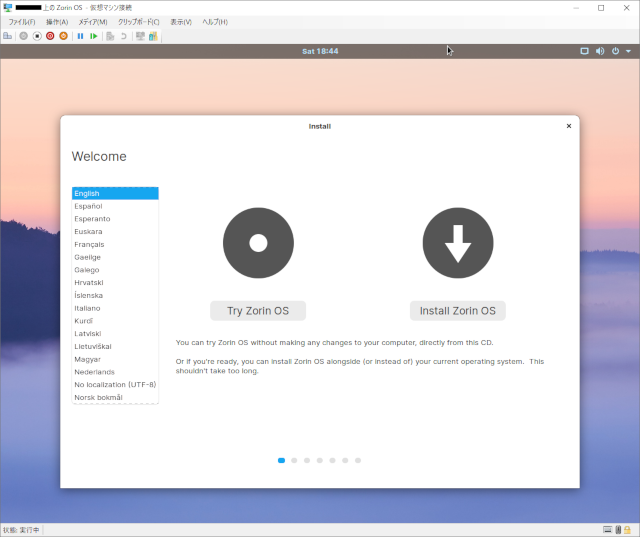Screen dimensions: 640x537
Task: Click the Revert arrow icon
Action: pos(123,36)
